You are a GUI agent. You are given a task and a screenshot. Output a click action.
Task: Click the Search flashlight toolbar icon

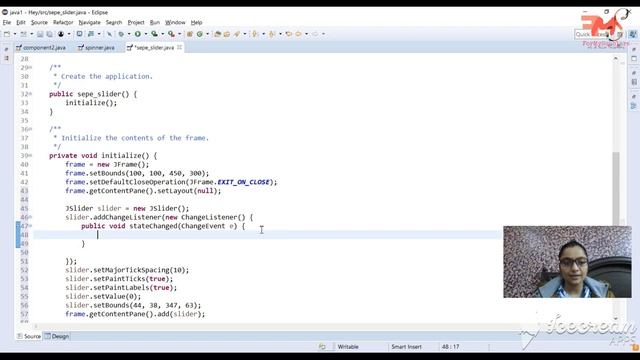point(237,34)
